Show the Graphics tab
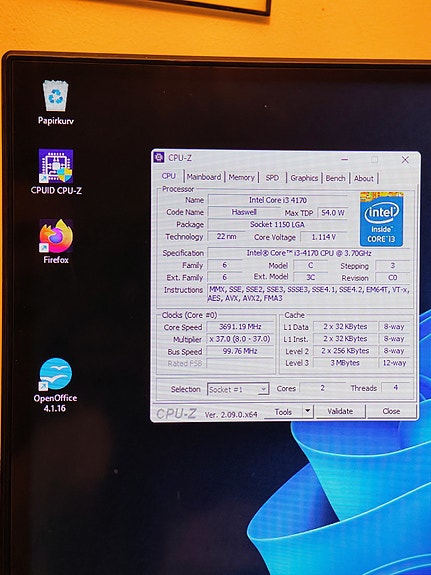The height and width of the screenshot is (575, 431). click(304, 178)
